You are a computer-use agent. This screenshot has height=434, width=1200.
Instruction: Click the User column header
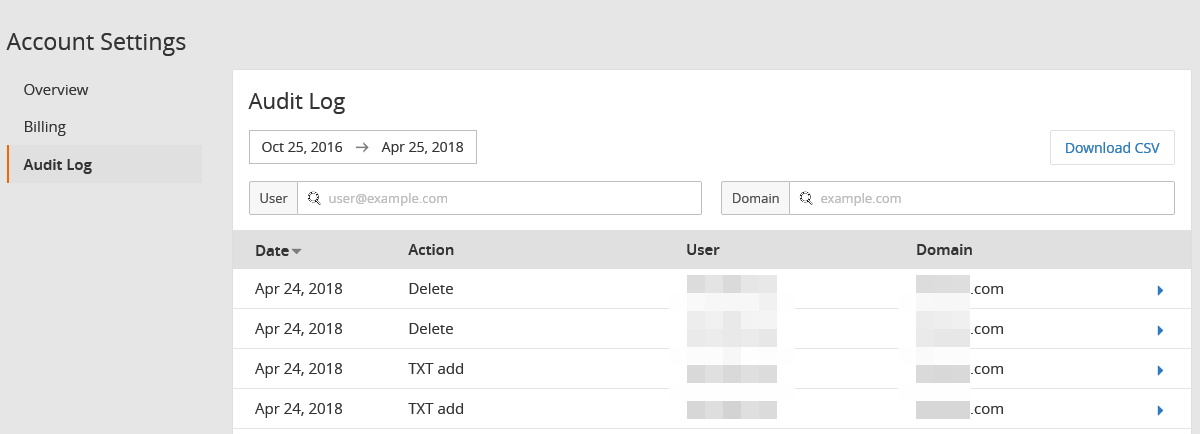[x=703, y=250]
